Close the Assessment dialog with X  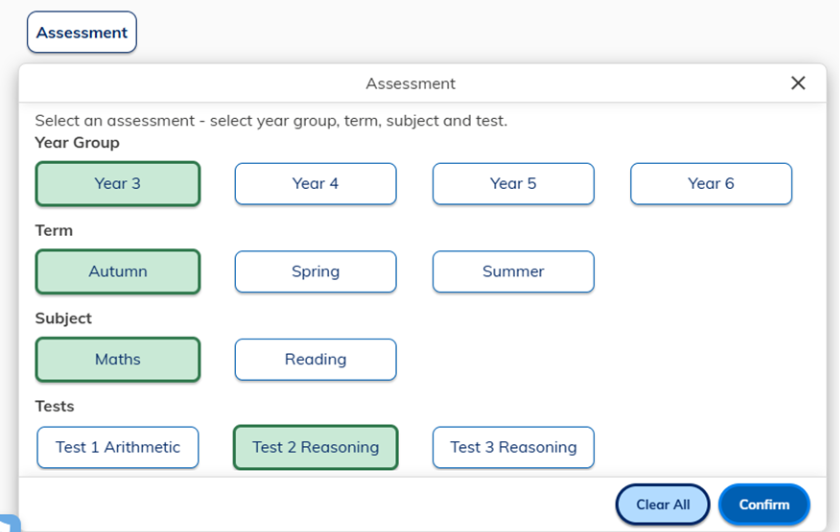pyautogui.click(x=798, y=83)
